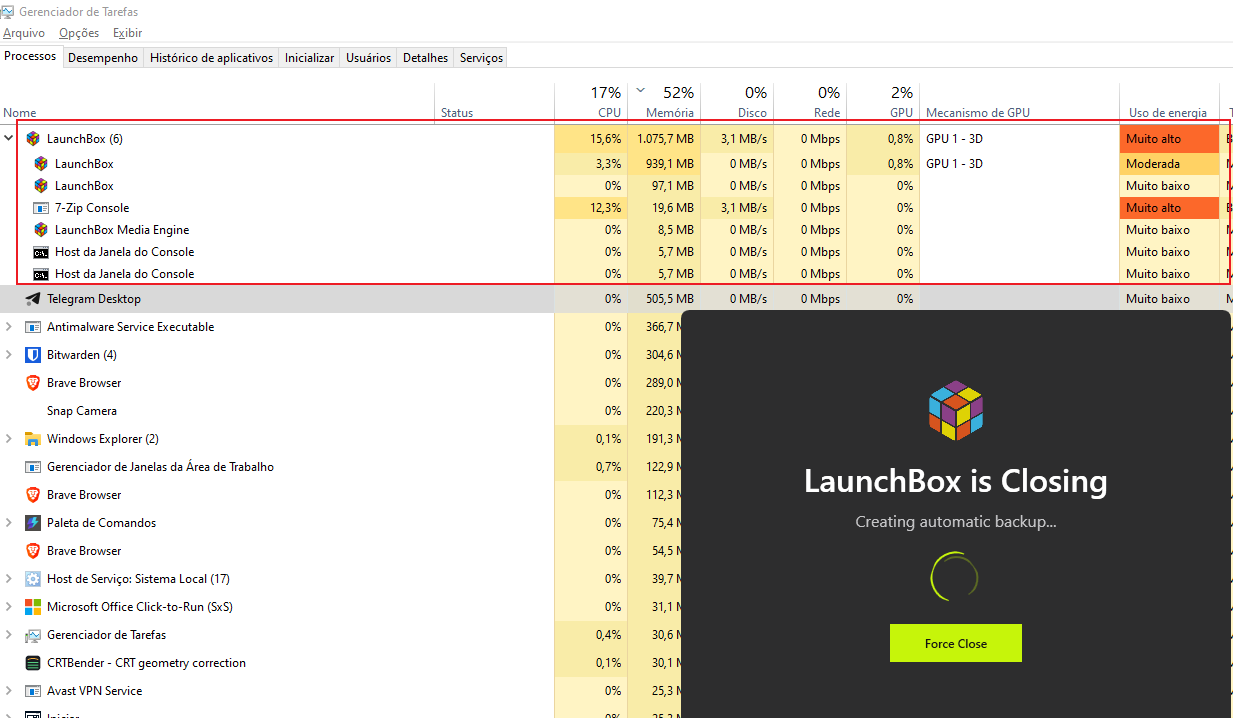
Task: Click the LaunchBox cube logo in closing dialog
Action: coord(956,410)
